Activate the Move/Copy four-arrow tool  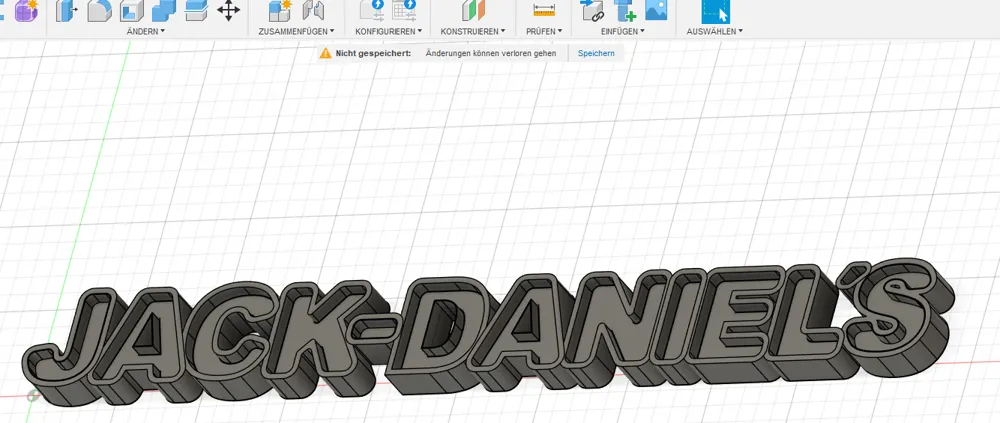[228, 10]
